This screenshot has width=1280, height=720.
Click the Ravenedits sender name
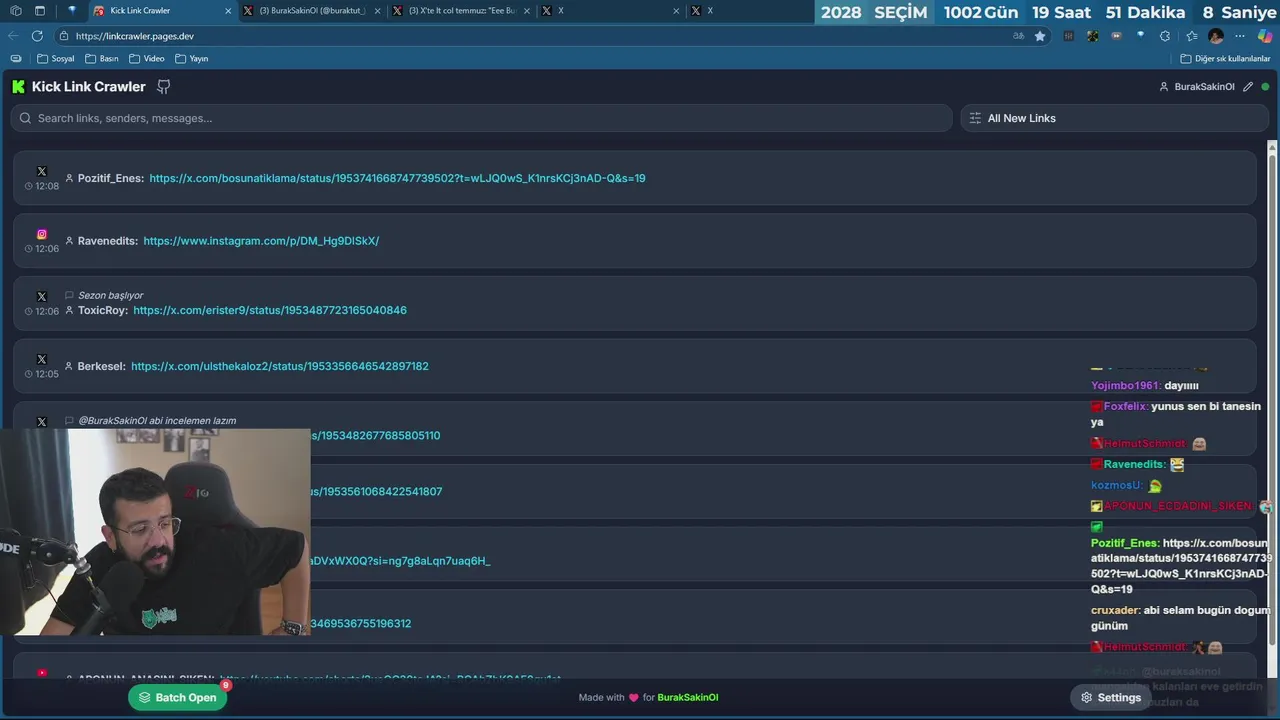click(x=107, y=241)
